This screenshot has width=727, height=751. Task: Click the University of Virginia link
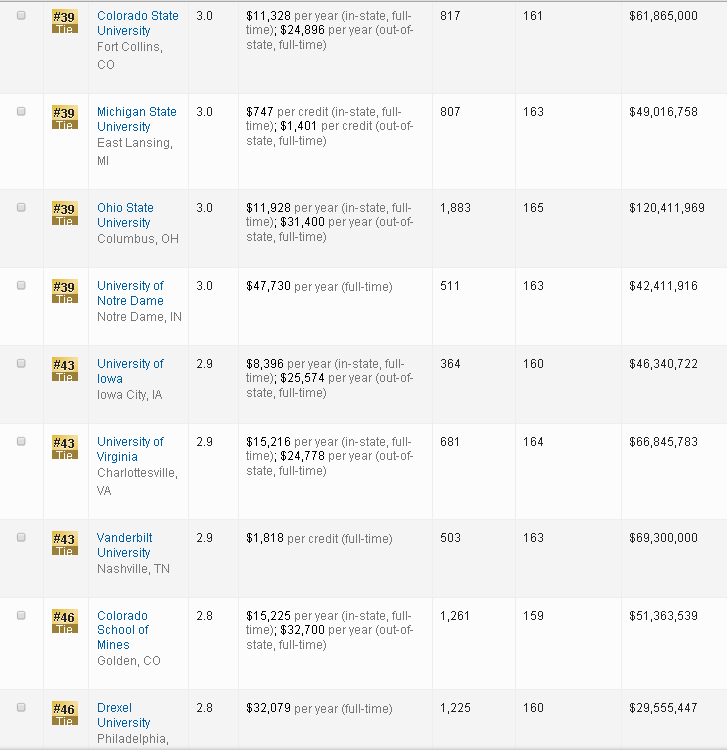click(130, 449)
